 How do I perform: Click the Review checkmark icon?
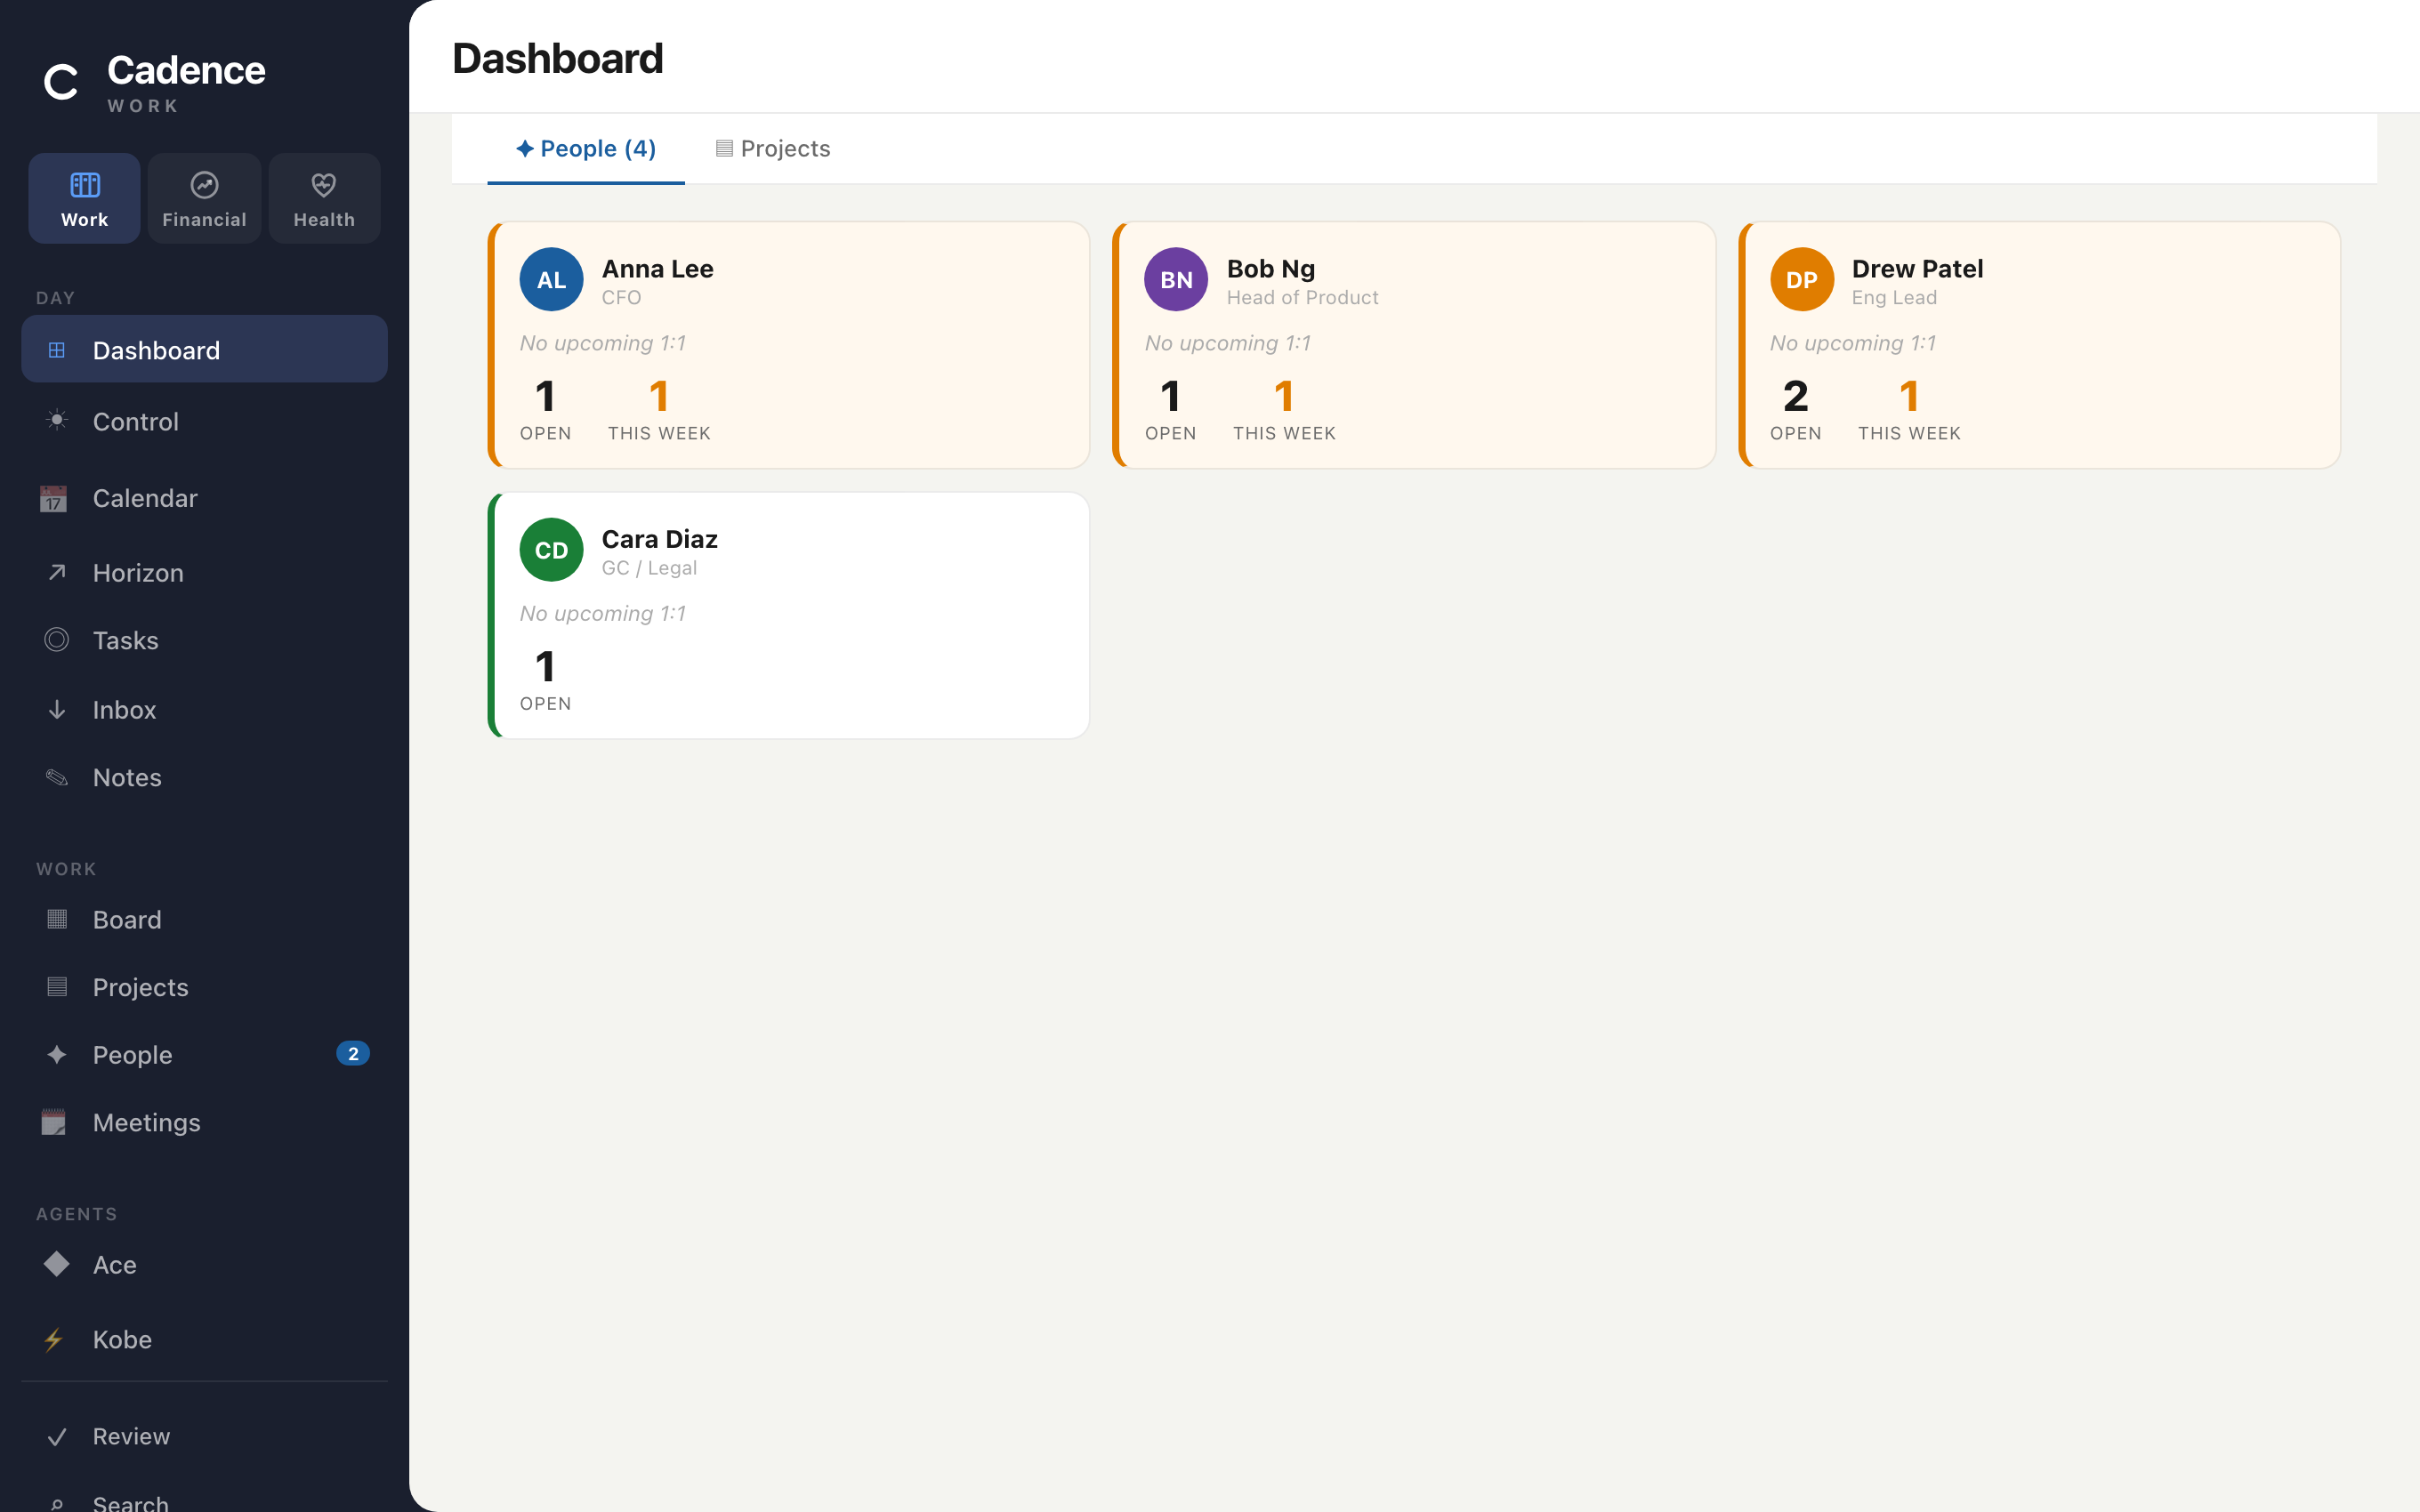pos(57,1436)
